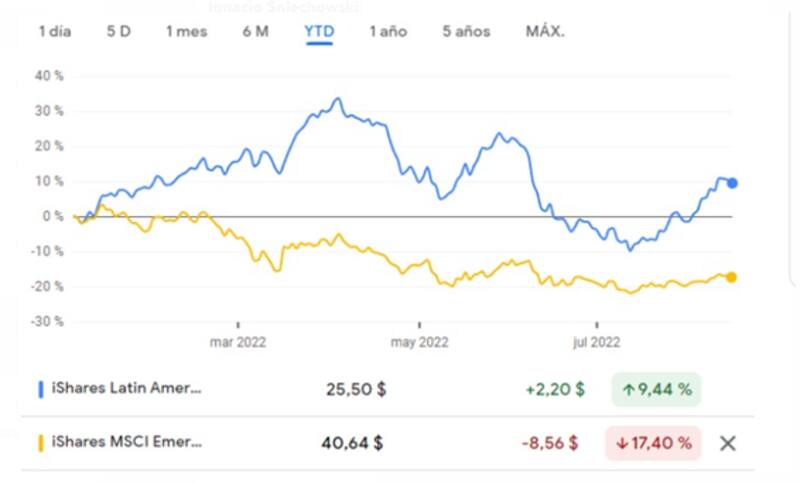Show the MÁX. full history range
The width and height of the screenshot is (800, 483).
(545, 31)
